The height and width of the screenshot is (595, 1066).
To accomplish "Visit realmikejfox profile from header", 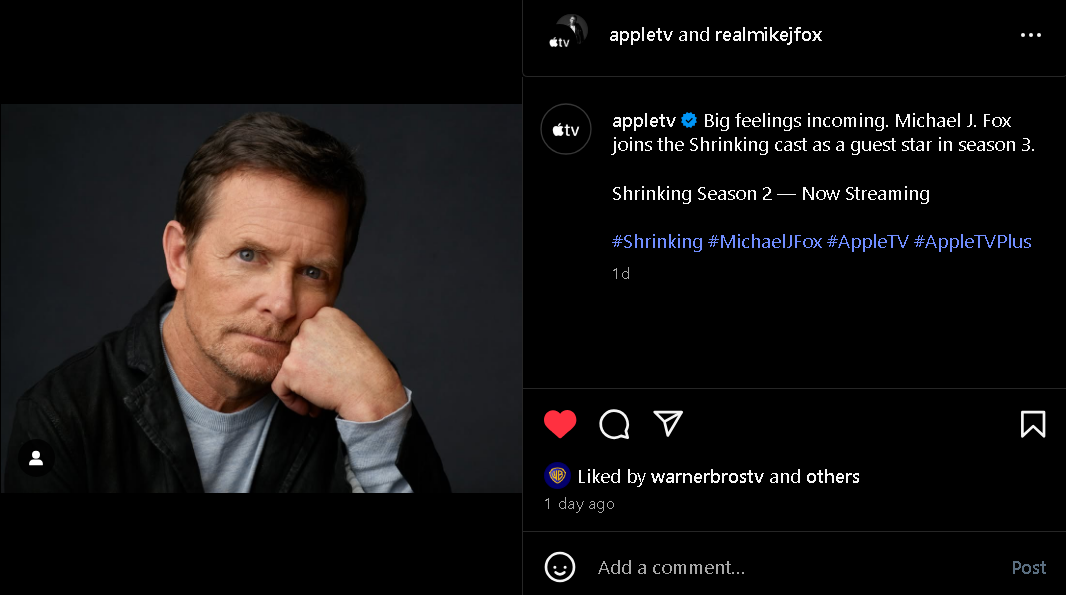I will coord(768,35).
